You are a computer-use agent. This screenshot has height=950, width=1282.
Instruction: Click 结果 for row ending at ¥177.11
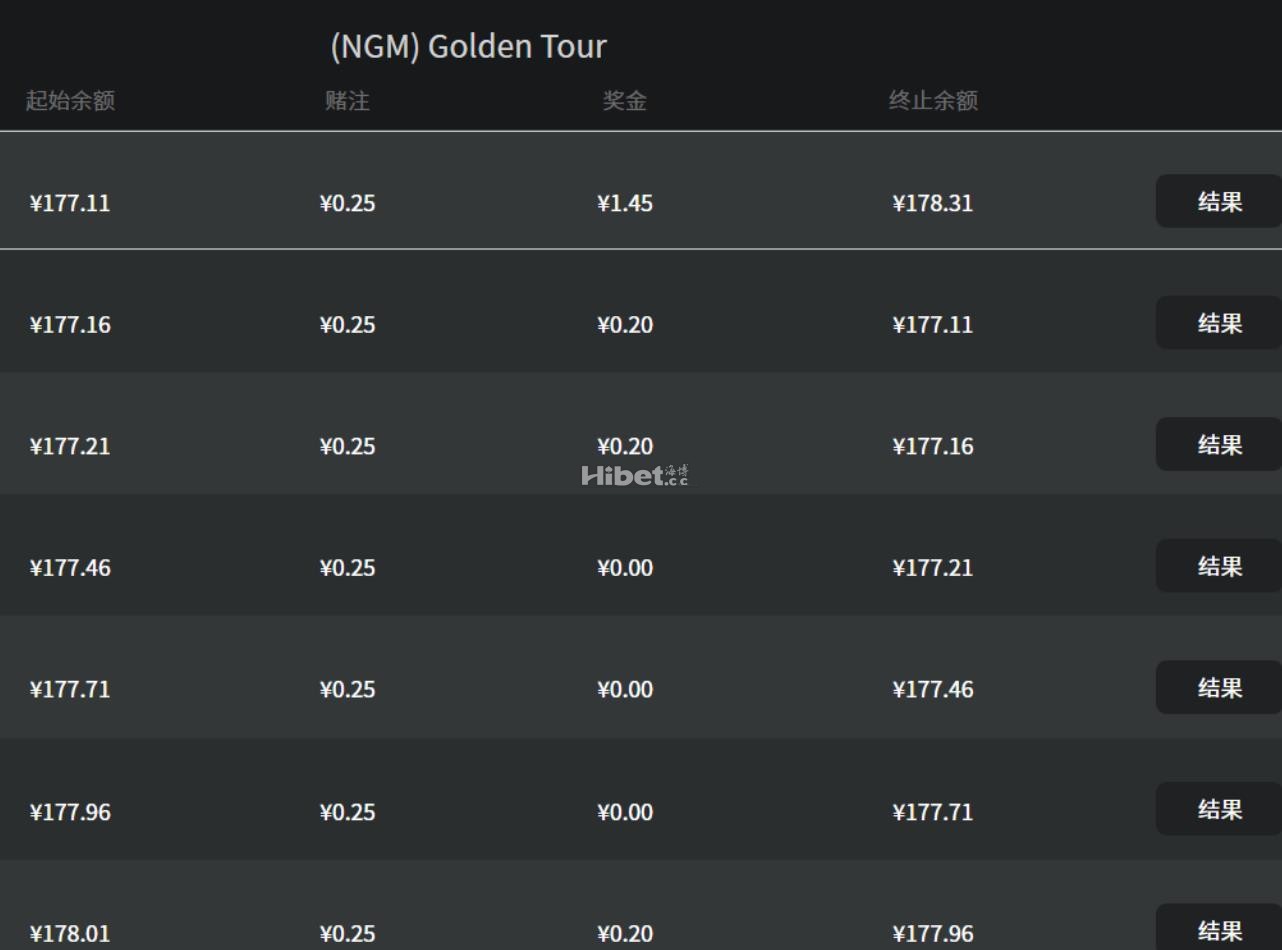pos(1218,323)
